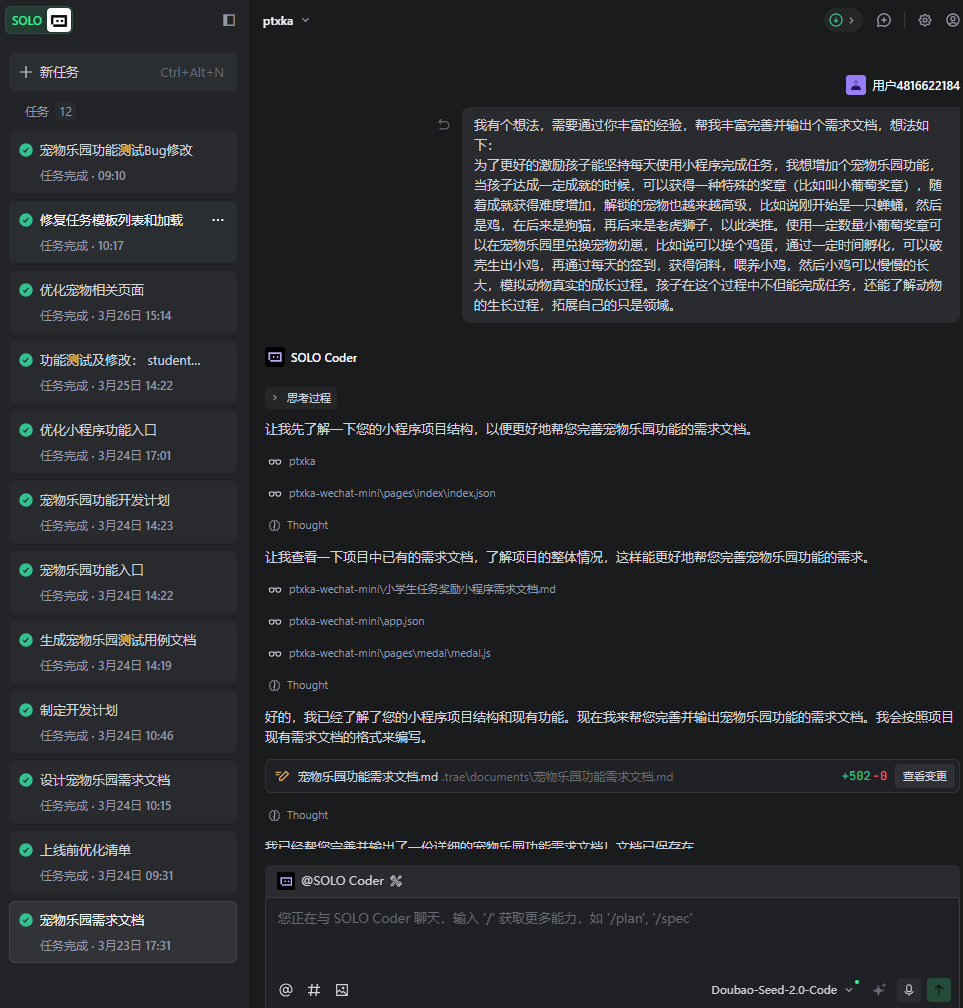Screen dimensions: 963x1008
Task: Toggle the SOLO mode switch
Action: [x=40, y=20]
